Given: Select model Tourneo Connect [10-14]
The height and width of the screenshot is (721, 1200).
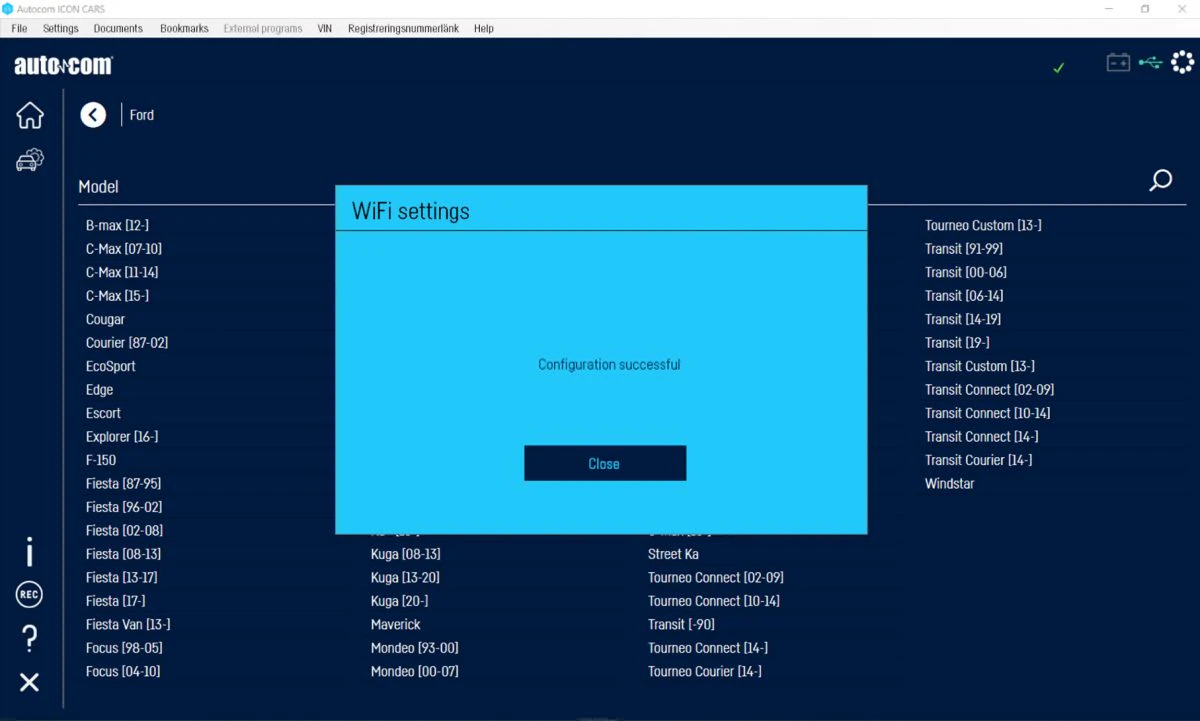Looking at the screenshot, I should point(714,601).
